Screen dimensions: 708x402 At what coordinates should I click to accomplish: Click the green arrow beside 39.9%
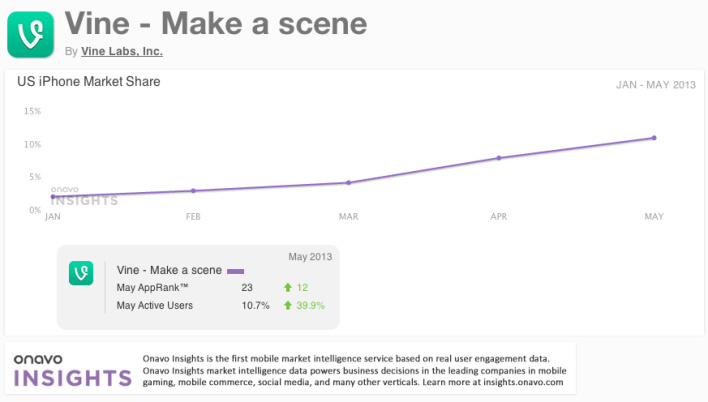point(288,305)
